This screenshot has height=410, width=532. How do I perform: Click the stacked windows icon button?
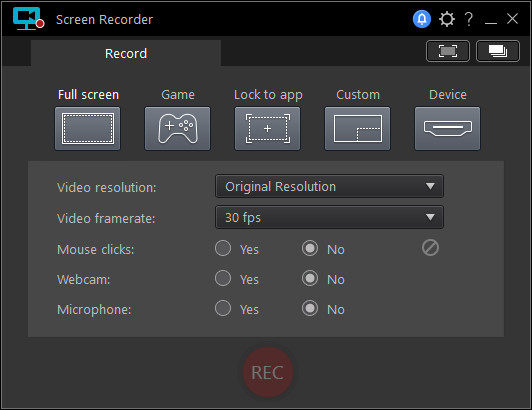pyautogui.click(x=498, y=51)
